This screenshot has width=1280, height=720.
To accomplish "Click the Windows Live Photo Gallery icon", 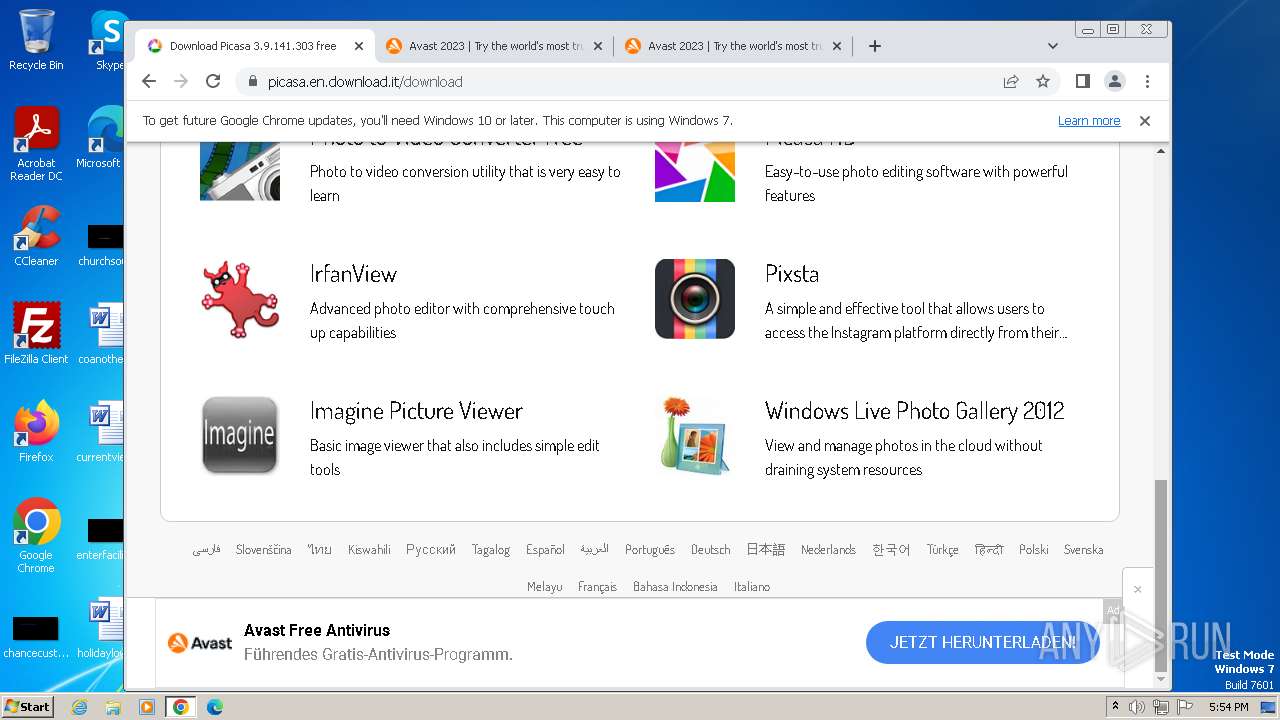I will 695,435.
